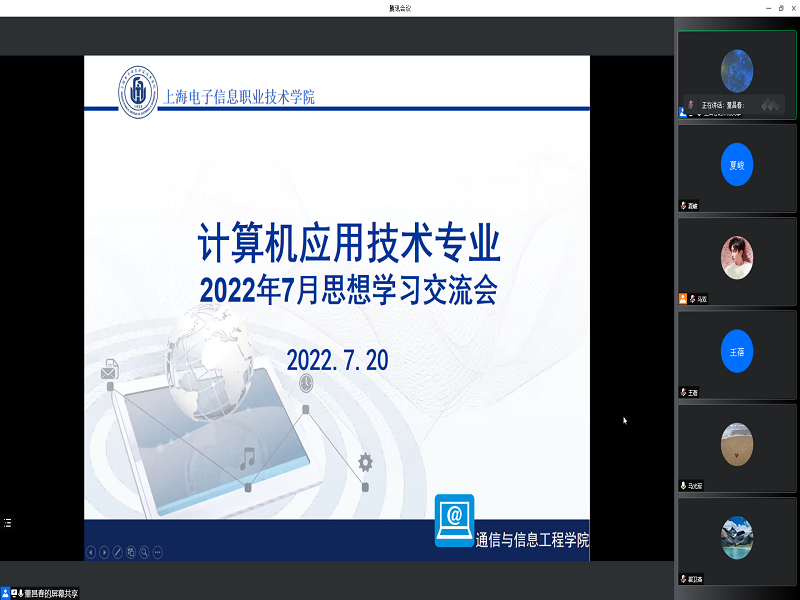Select the pen annotation tool on slide
The height and width of the screenshot is (600, 800).
117,552
